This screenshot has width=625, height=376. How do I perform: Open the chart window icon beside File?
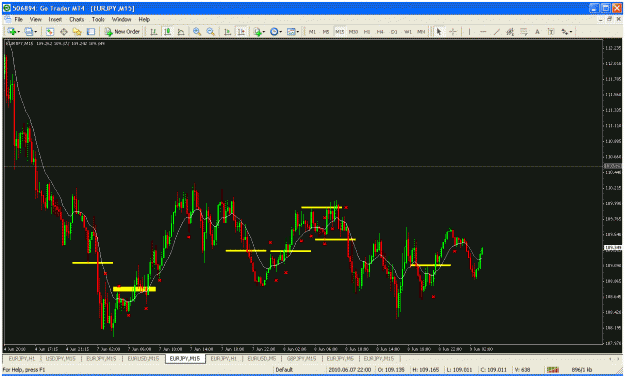click(7, 19)
